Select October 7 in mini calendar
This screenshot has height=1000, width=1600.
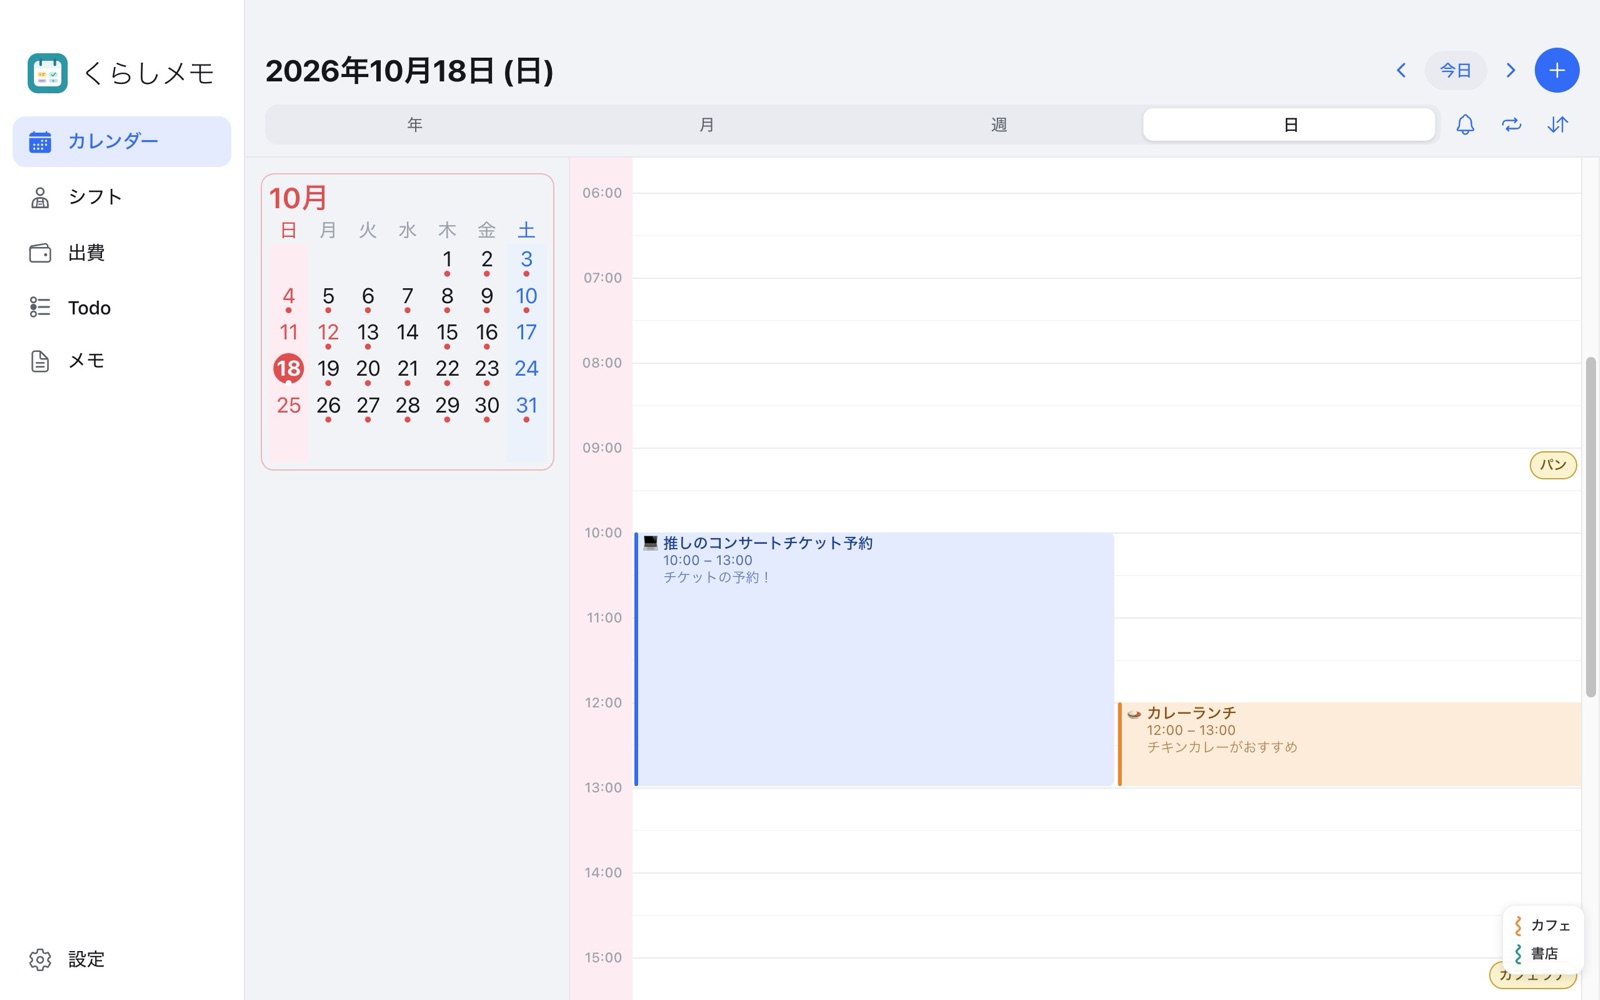click(x=407, y=297)
